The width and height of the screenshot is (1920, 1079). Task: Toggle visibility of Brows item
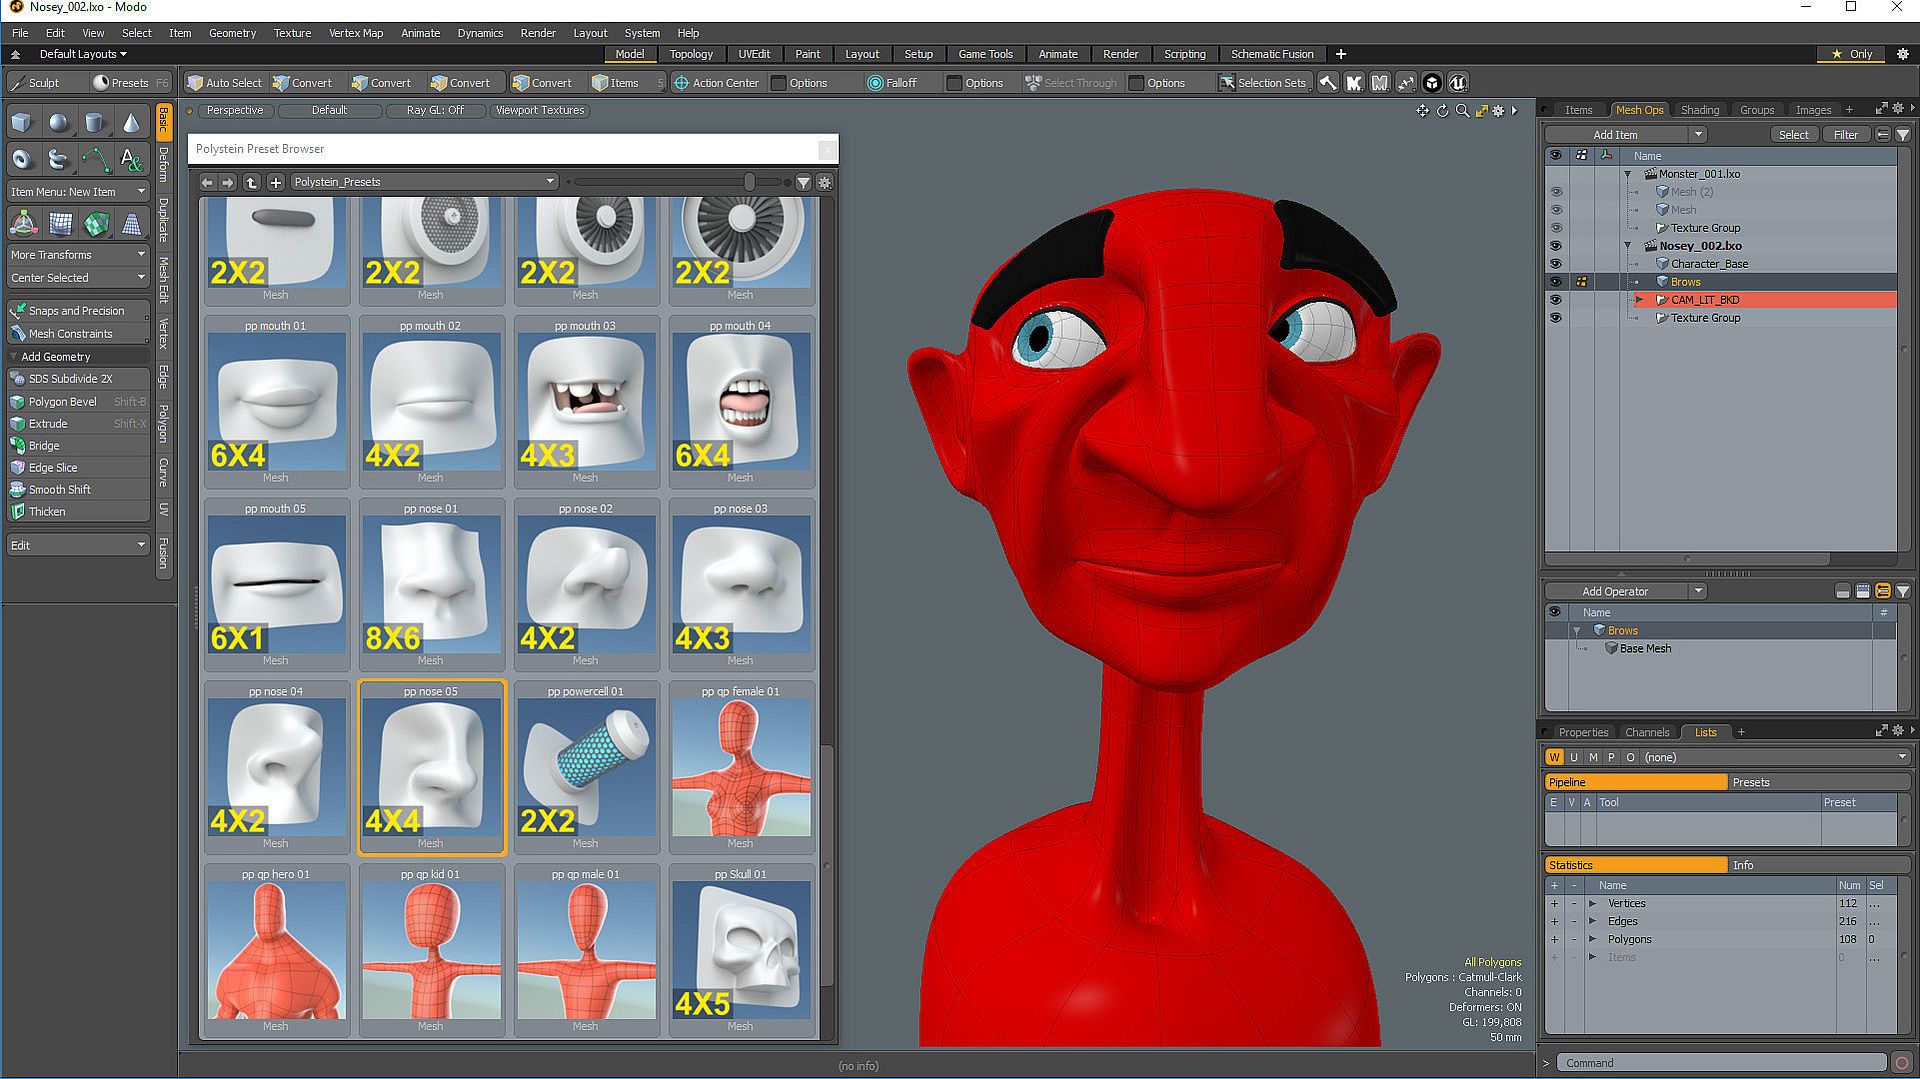1555,282
